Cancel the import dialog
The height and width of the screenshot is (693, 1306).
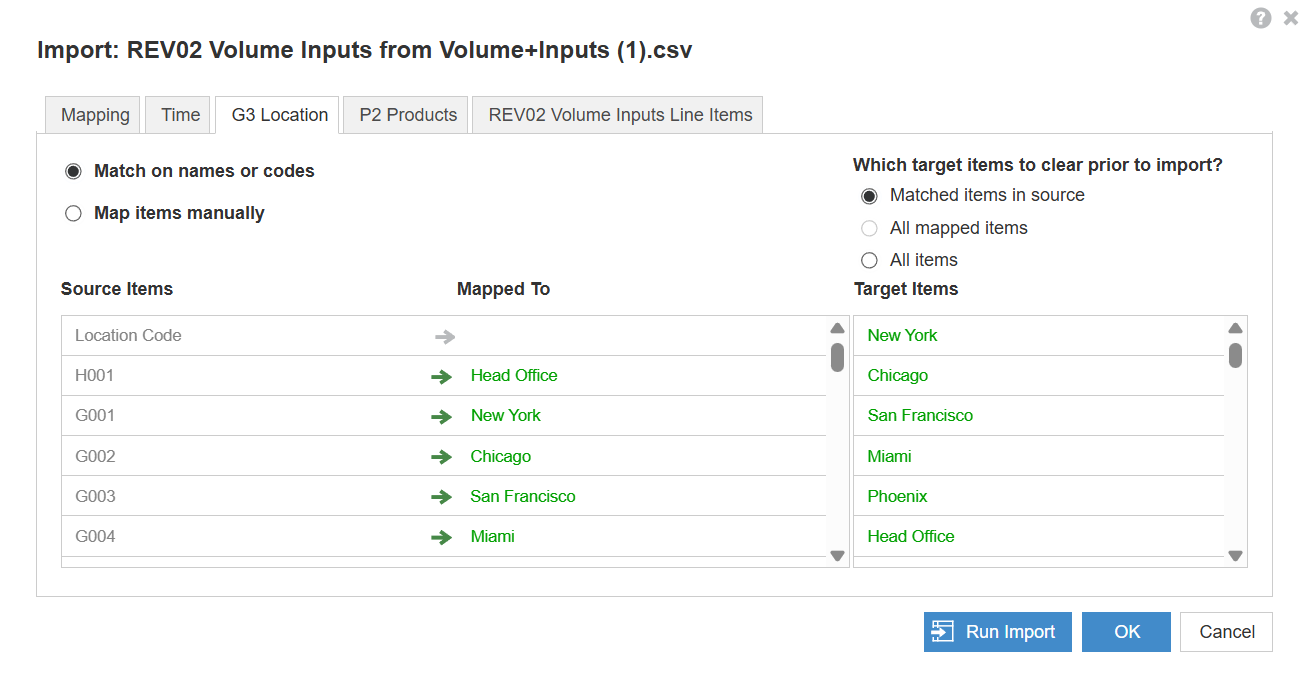point(1227,632)
